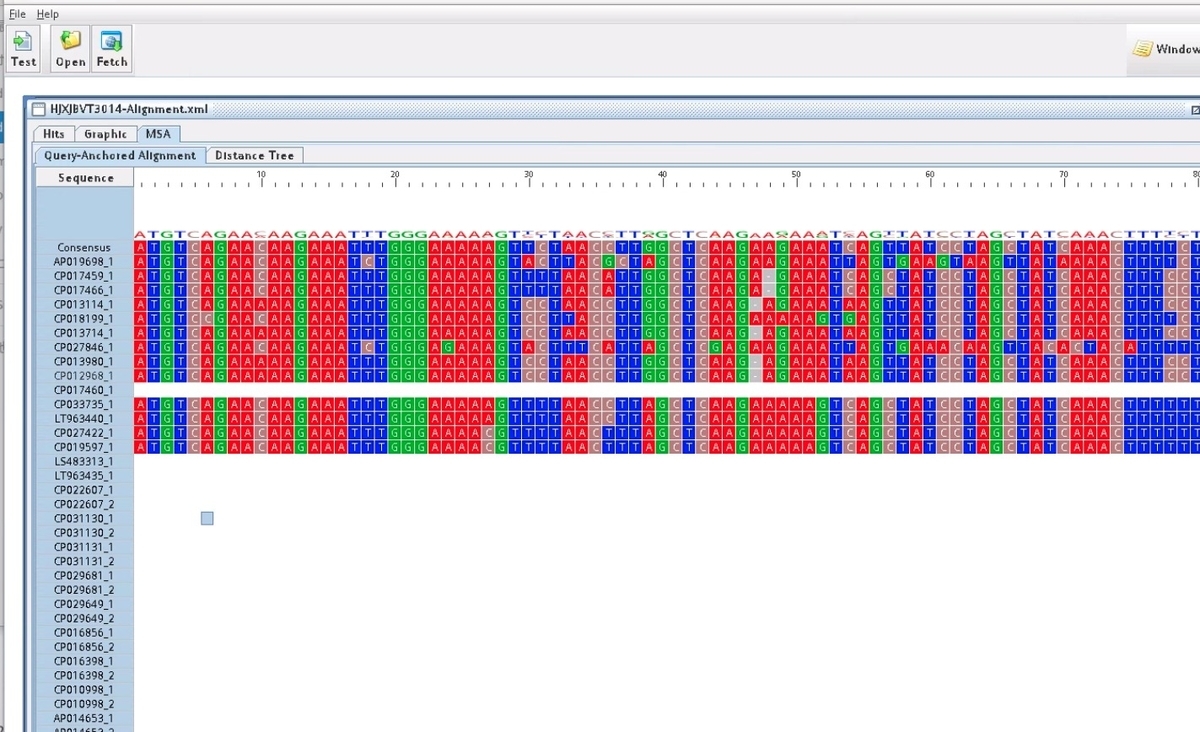Screen dimensions: 1200x732
Task: Select sequence LT963435_1
Action: point(84,475)
